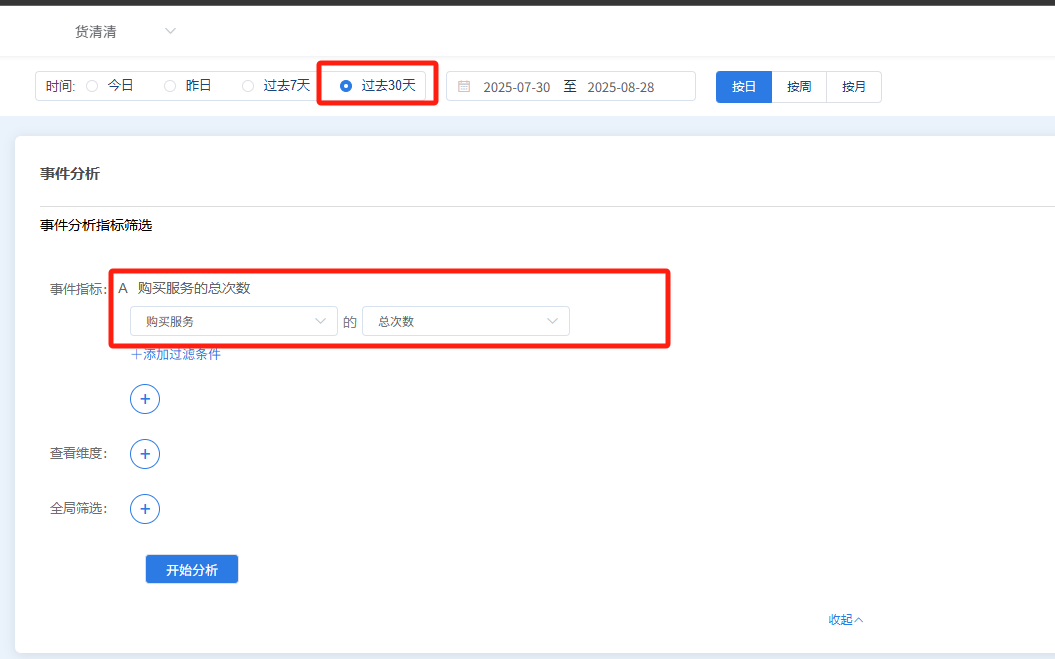Click the 开始分析 button
This screenshot has height=659, width=1055.
coord(192,569)
